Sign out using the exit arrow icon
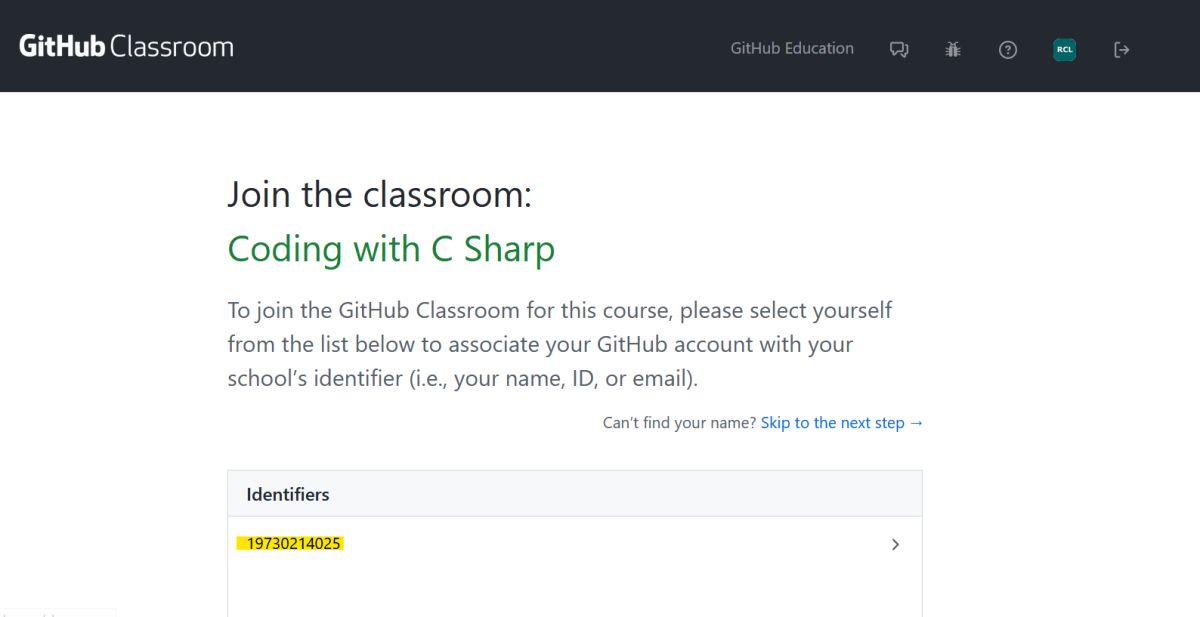Screen dimensions: 1200x617 click(x=1122, y=49)
